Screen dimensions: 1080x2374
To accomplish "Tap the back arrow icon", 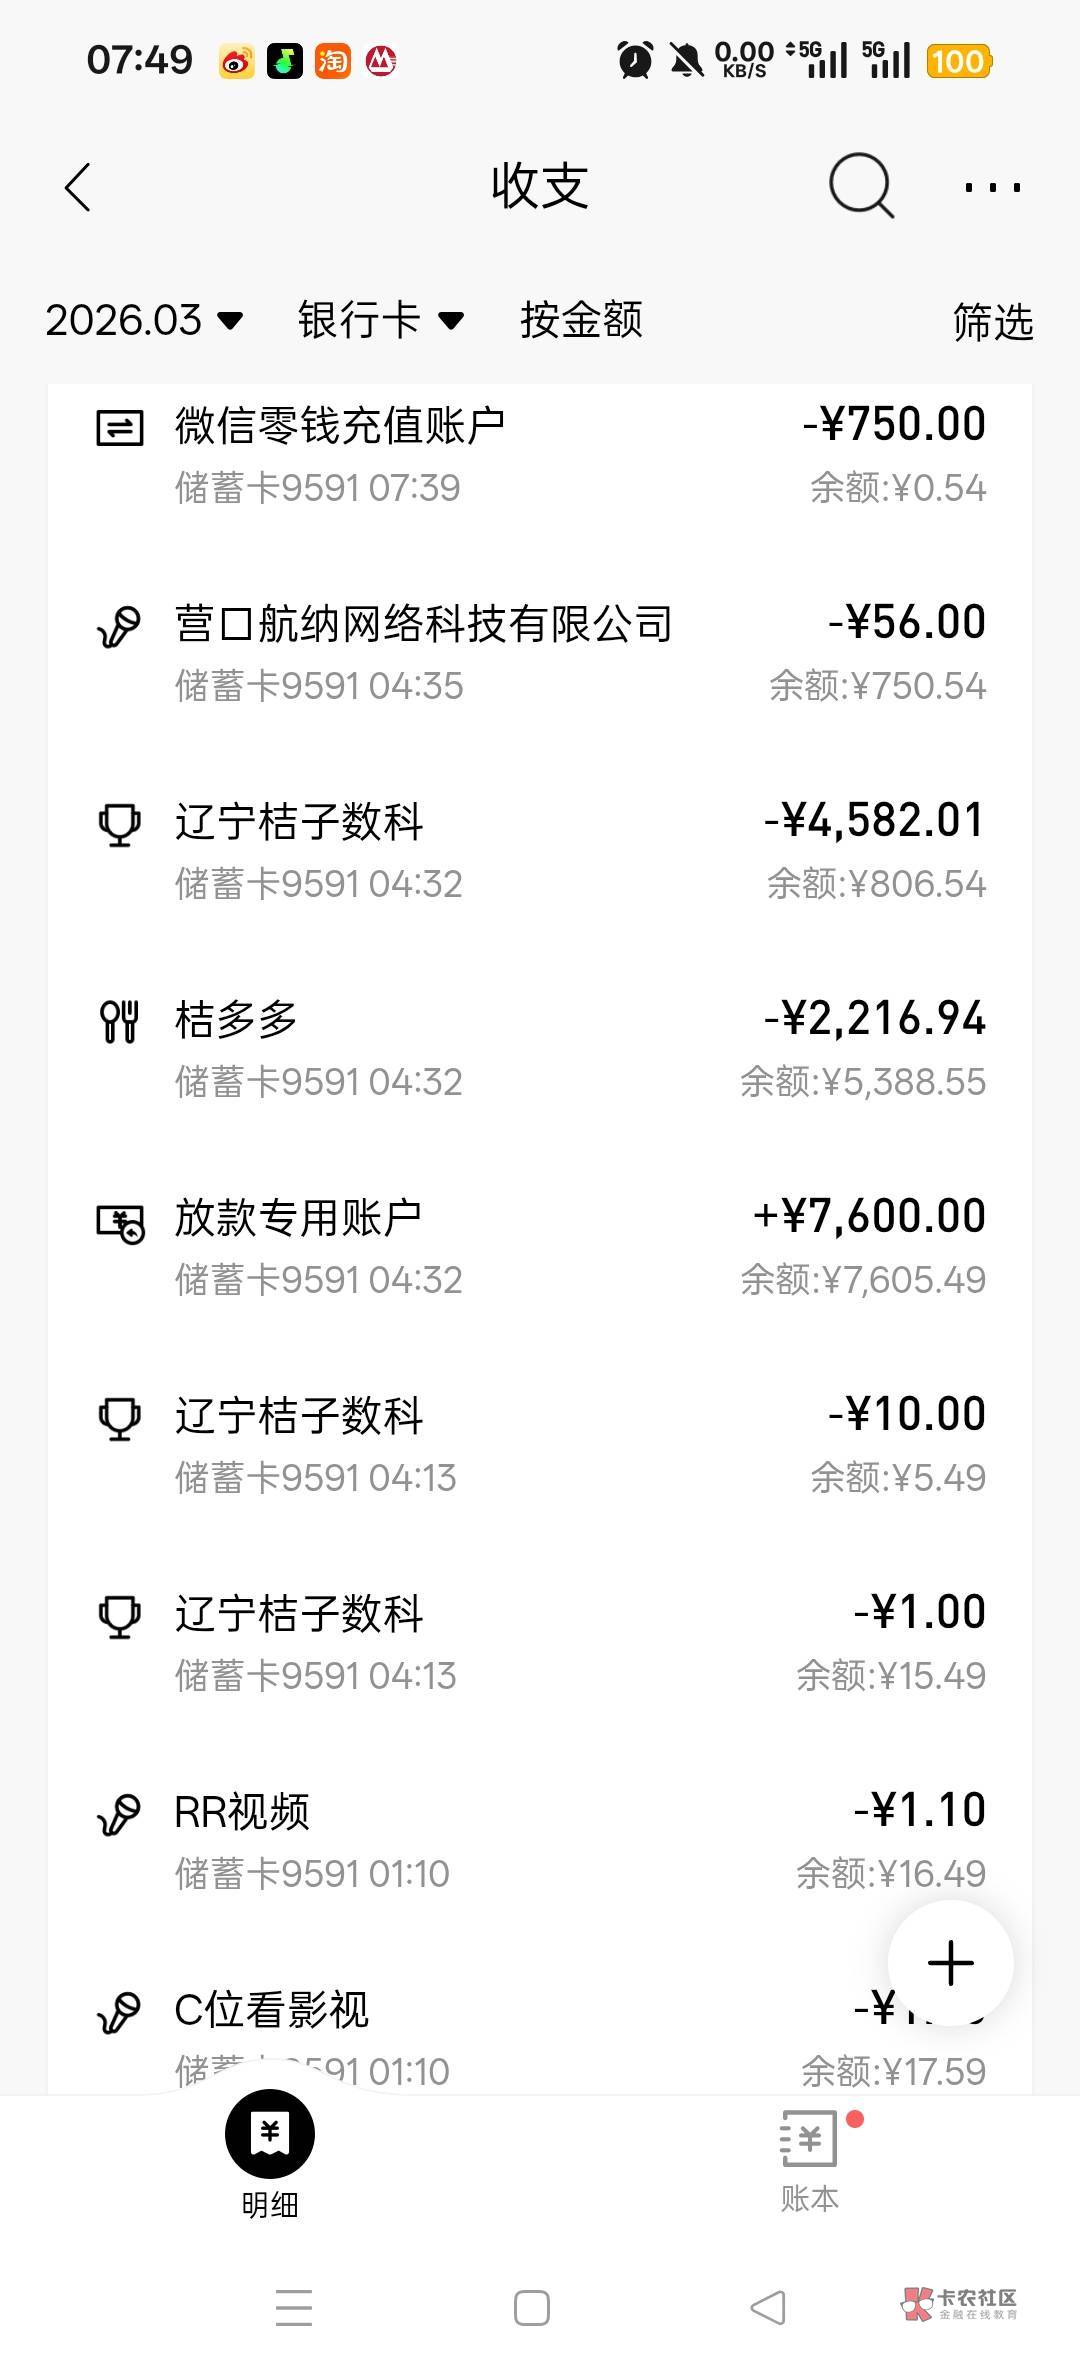I will pyautogui.click(x=78, y=187).
